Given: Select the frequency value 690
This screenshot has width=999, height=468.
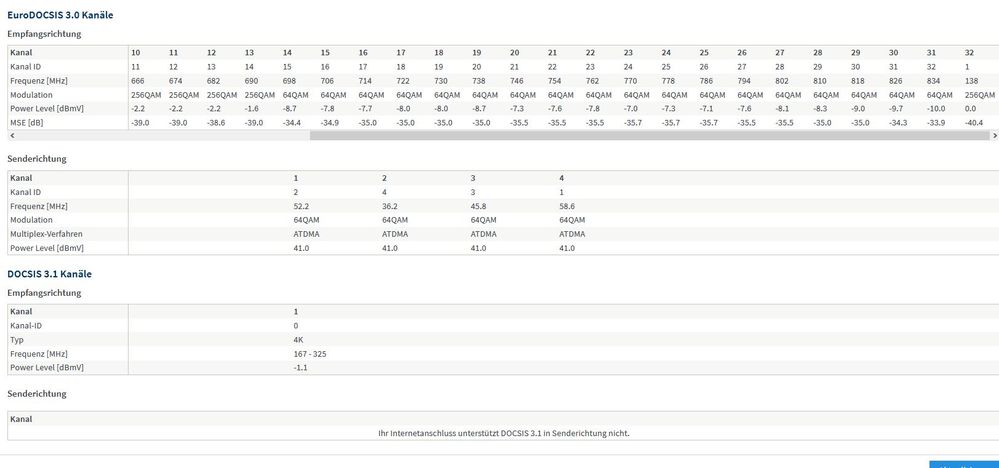Looking at the screenshot, I should [x=252, y=80].
